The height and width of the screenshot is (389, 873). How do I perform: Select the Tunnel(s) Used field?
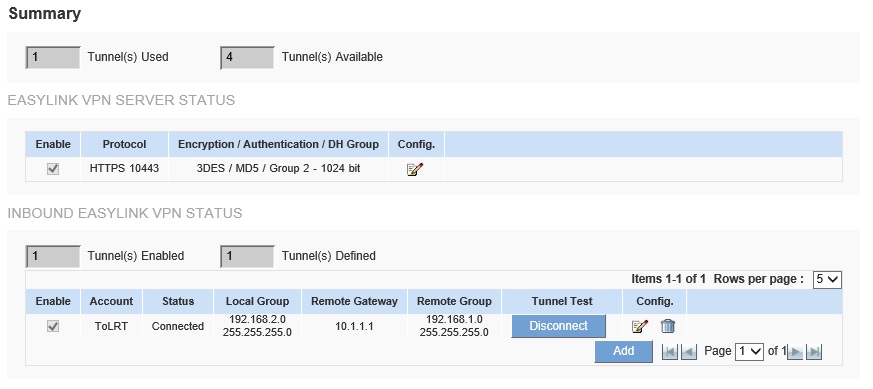53,57
